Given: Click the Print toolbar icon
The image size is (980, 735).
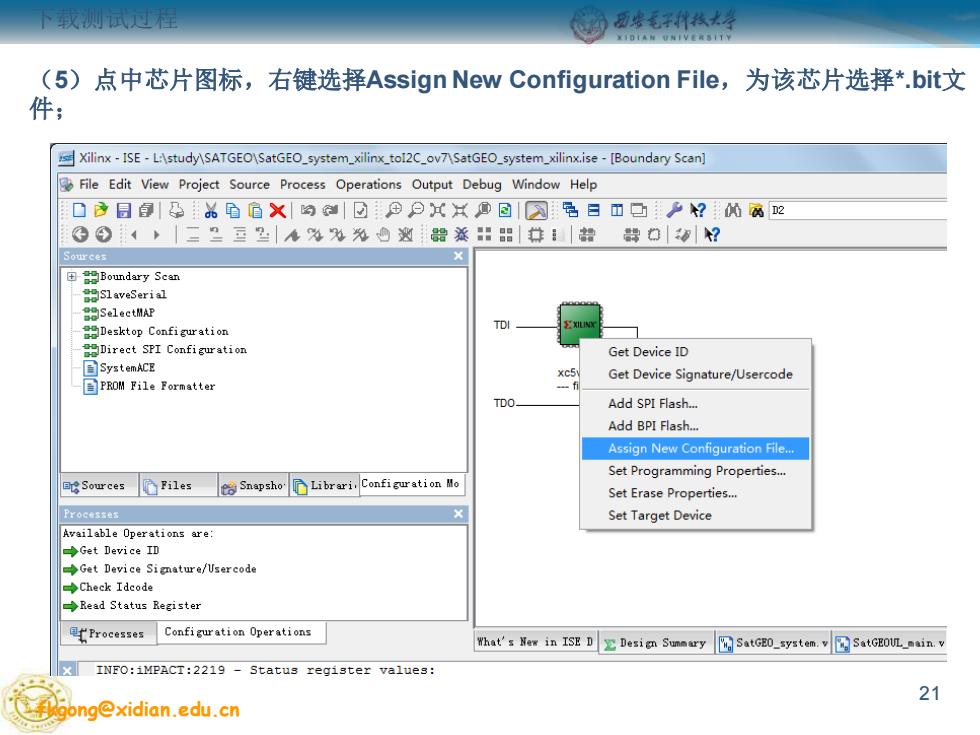Looking at the screenshot, I should [176, 210].
